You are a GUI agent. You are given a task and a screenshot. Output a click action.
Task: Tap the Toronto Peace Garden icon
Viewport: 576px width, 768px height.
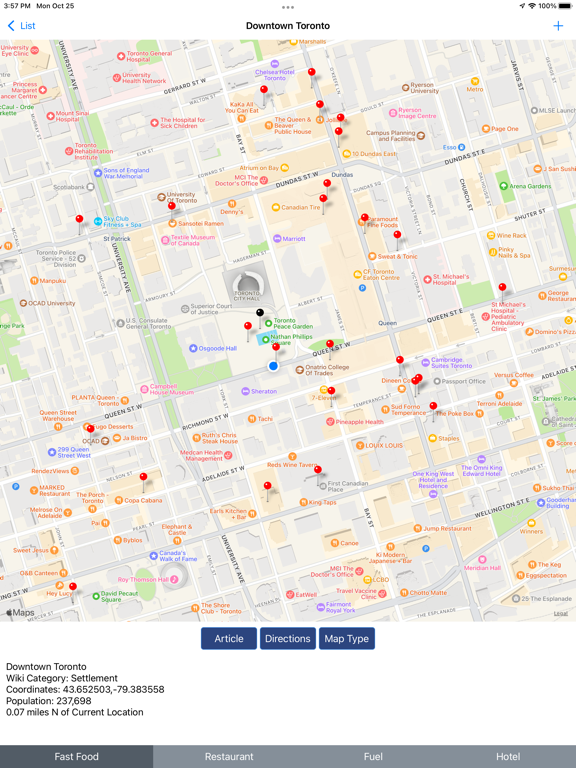268,323
